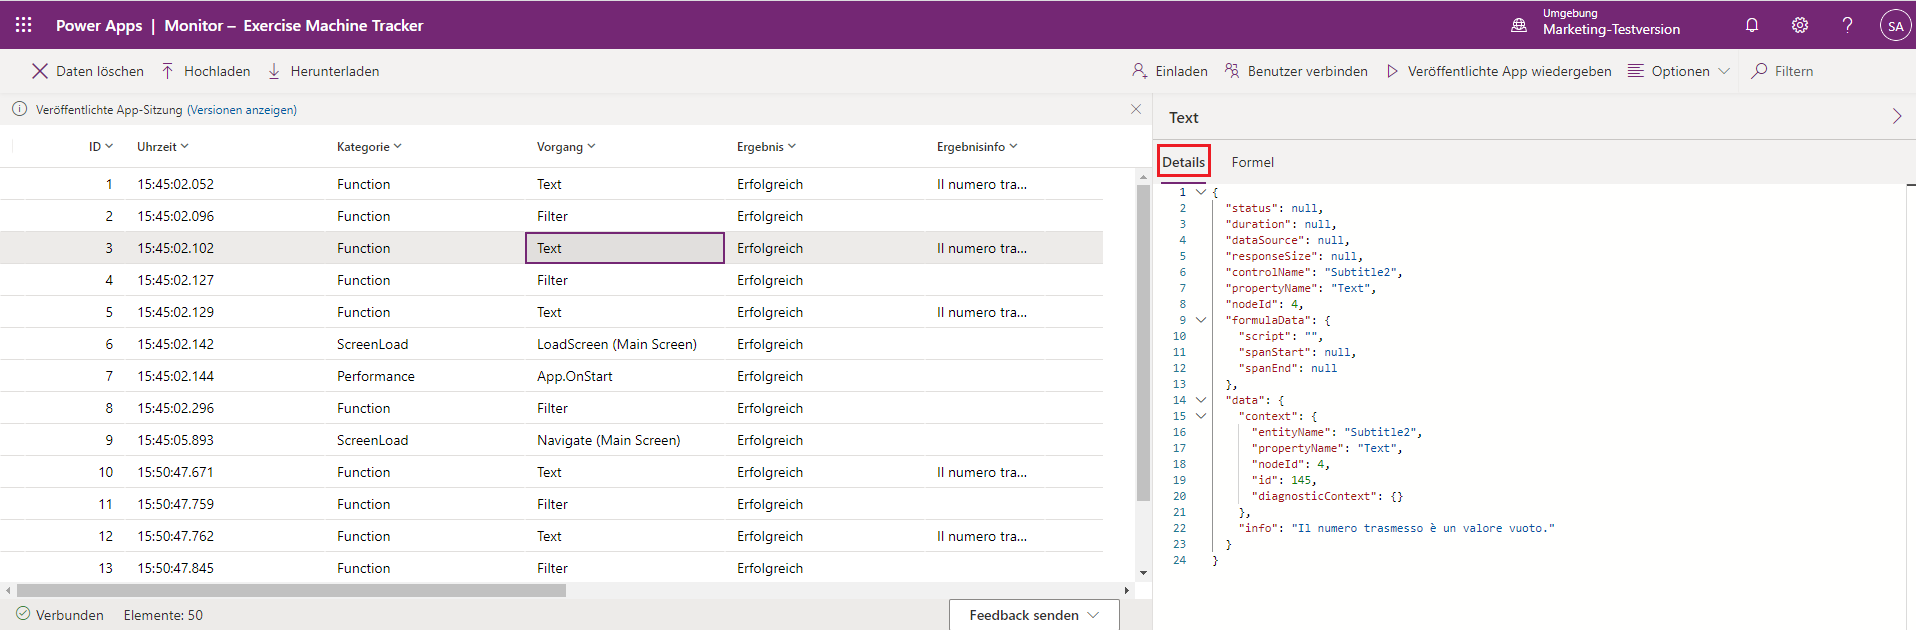Click the Daten löschen X icon

(40, 71)
